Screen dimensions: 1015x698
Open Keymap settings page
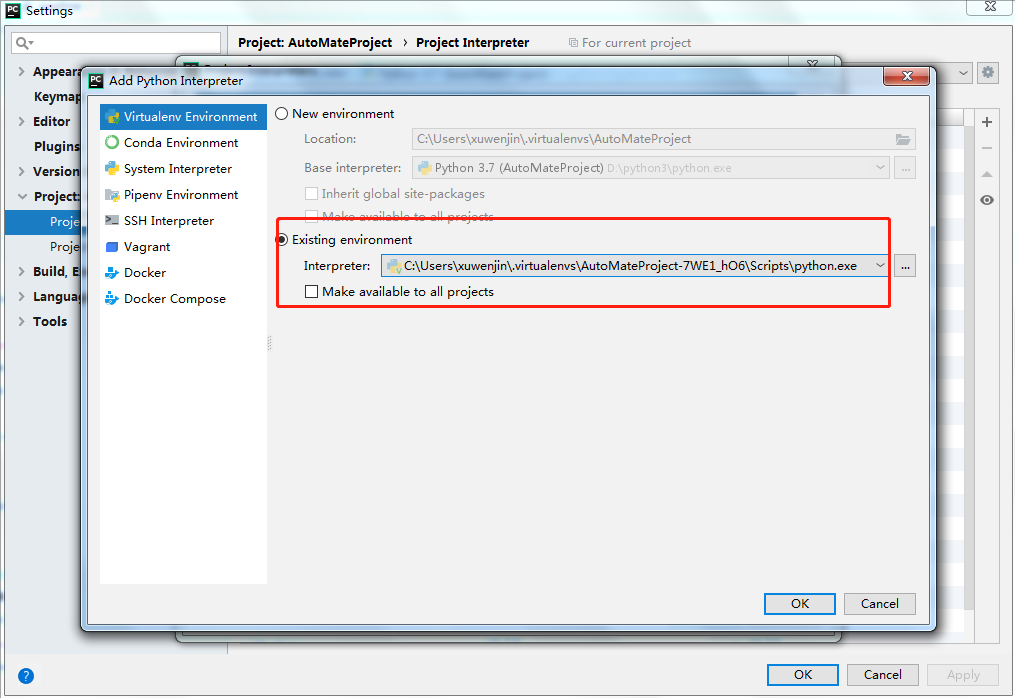tap(57, 96)
